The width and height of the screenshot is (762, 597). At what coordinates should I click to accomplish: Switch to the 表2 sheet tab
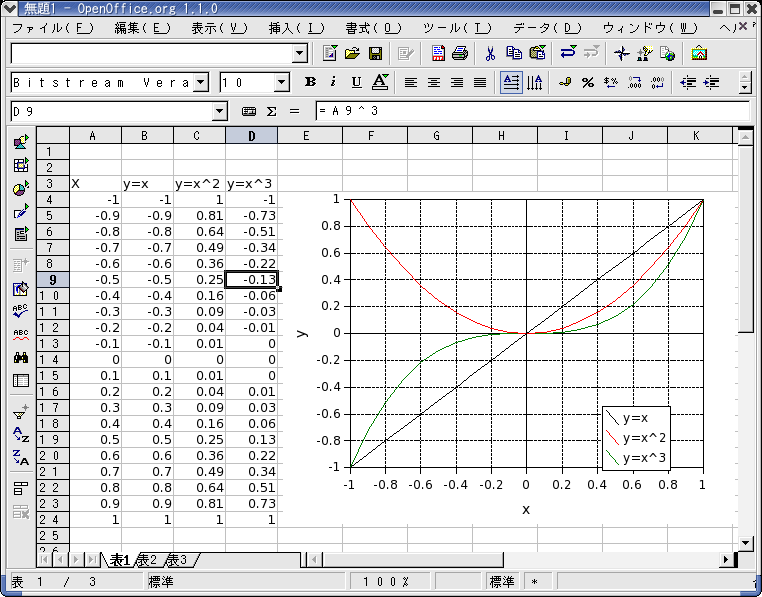pyautogui.click(x=147, y=560)
